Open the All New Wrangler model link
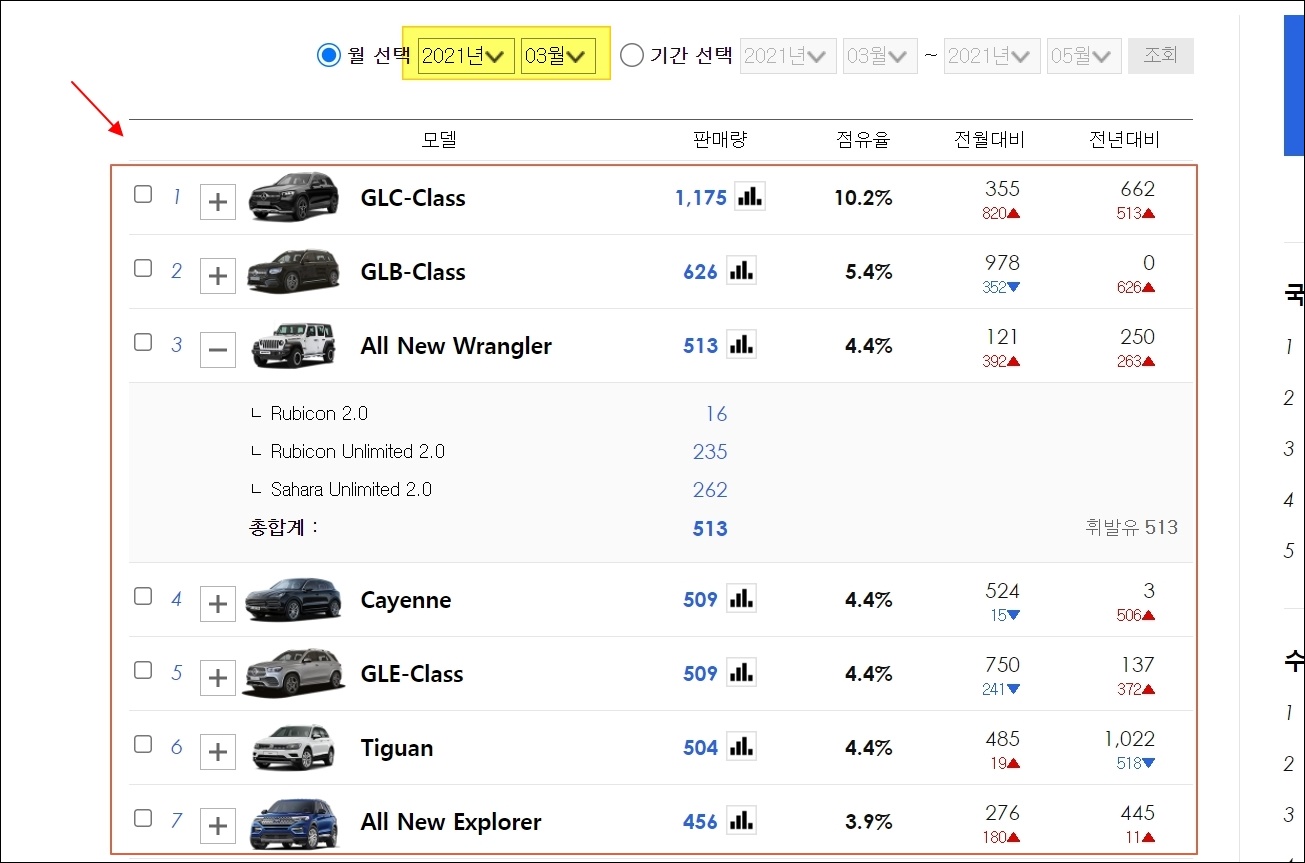Viewport: 1305px width, 863px height. (456, 346)
